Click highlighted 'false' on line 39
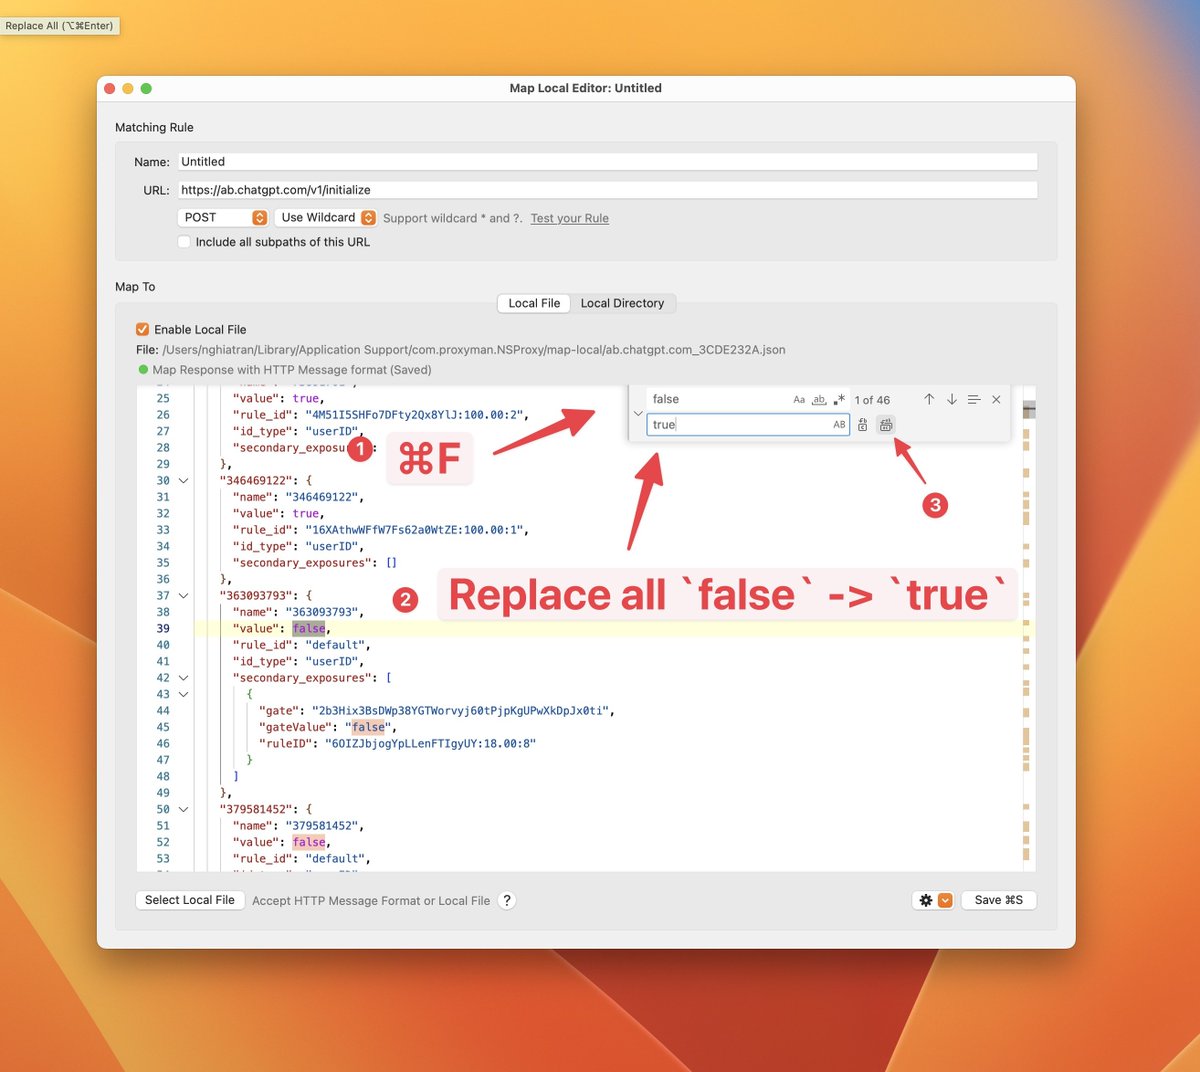 [309, 629]
